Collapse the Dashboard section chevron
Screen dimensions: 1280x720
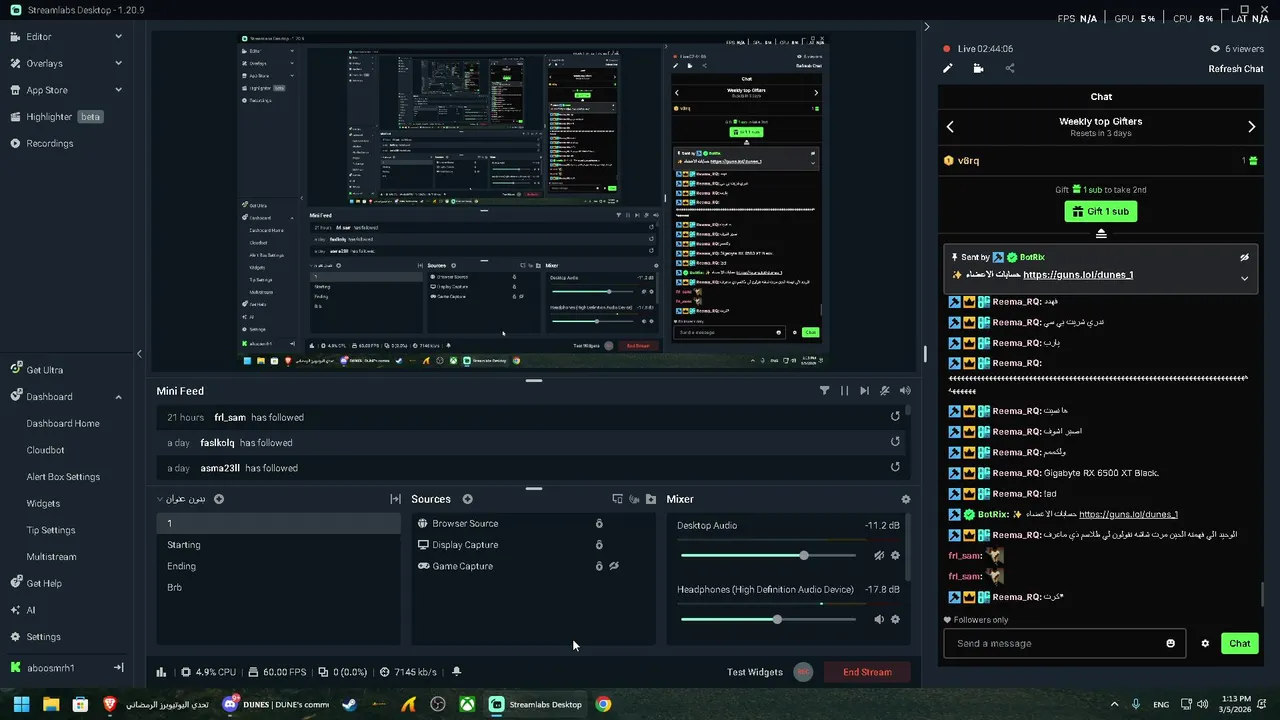coord(118,397)
